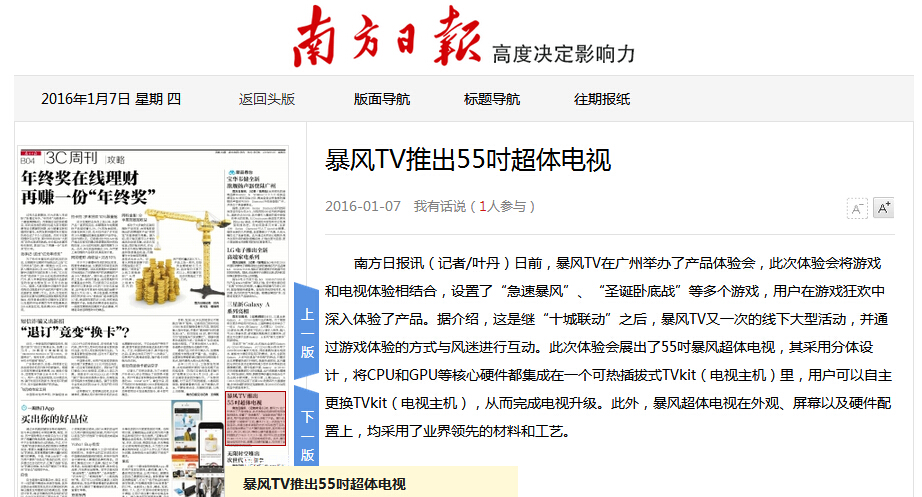This screenshot has width=922, height=497.
Task: Open 返回头版 navigation link
Action: 267,99
